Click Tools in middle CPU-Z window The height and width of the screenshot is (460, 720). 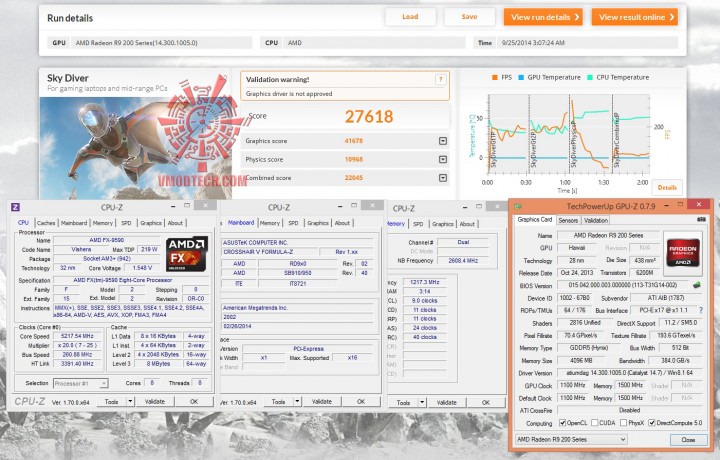(x=278, y=402)
